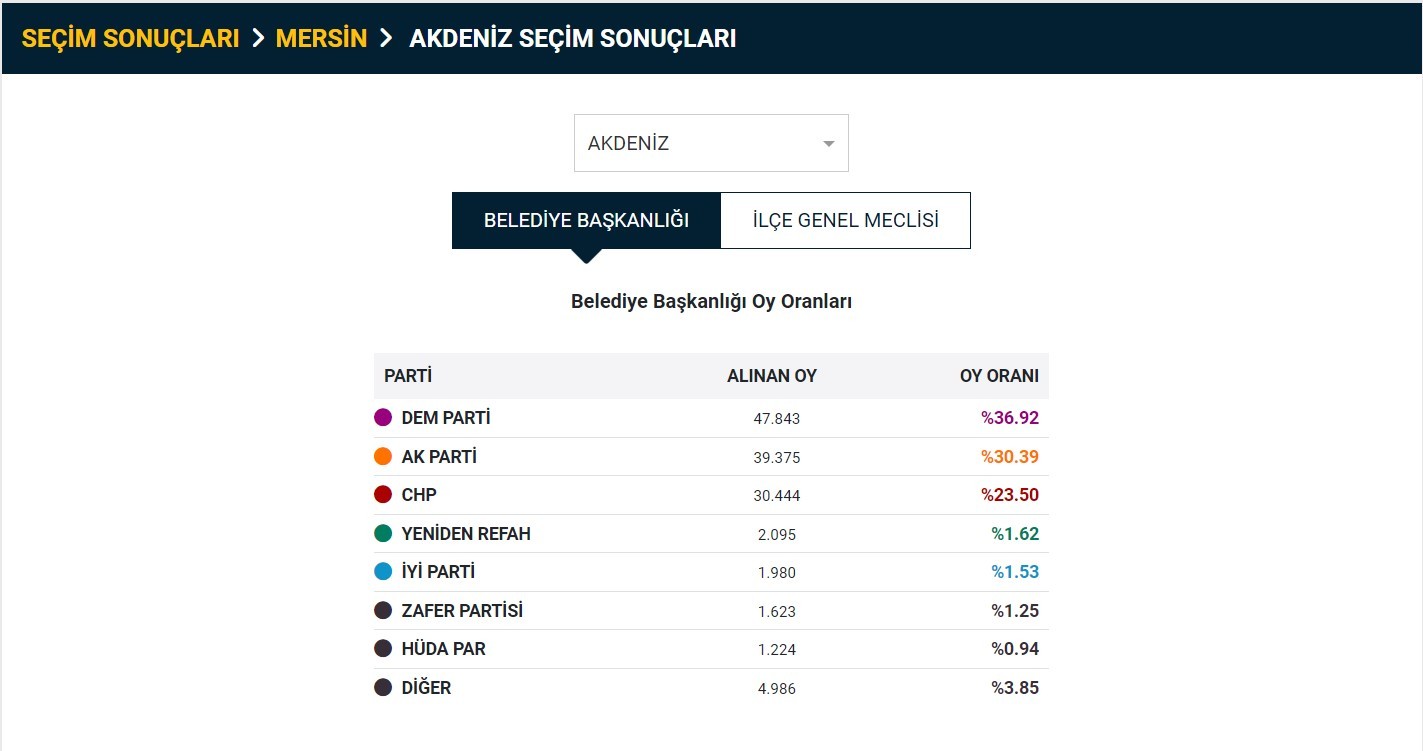
Task: Click the red CHP party dot
Action: point(383,495)
